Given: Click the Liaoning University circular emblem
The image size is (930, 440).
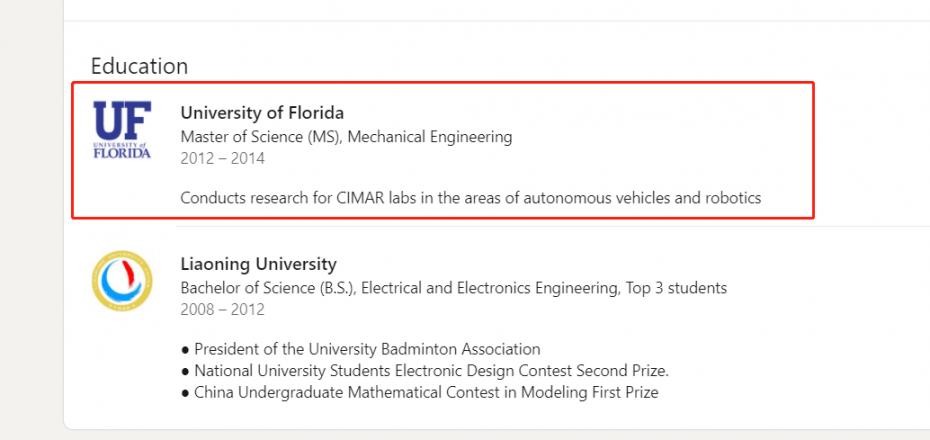Looking at the screenshot, I should click(122, 280).
